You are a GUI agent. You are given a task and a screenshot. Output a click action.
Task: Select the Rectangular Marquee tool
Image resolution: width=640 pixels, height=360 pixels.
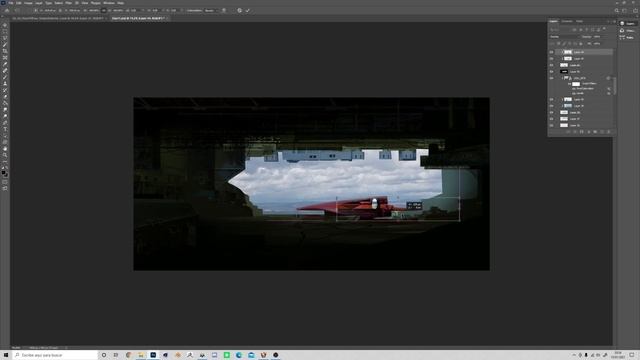(x=5, y=32)
